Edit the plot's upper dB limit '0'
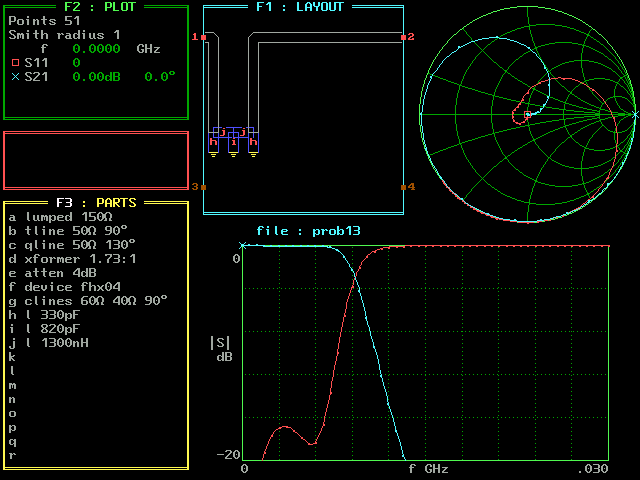Viewport: 640px width, 480px height. 236,259
